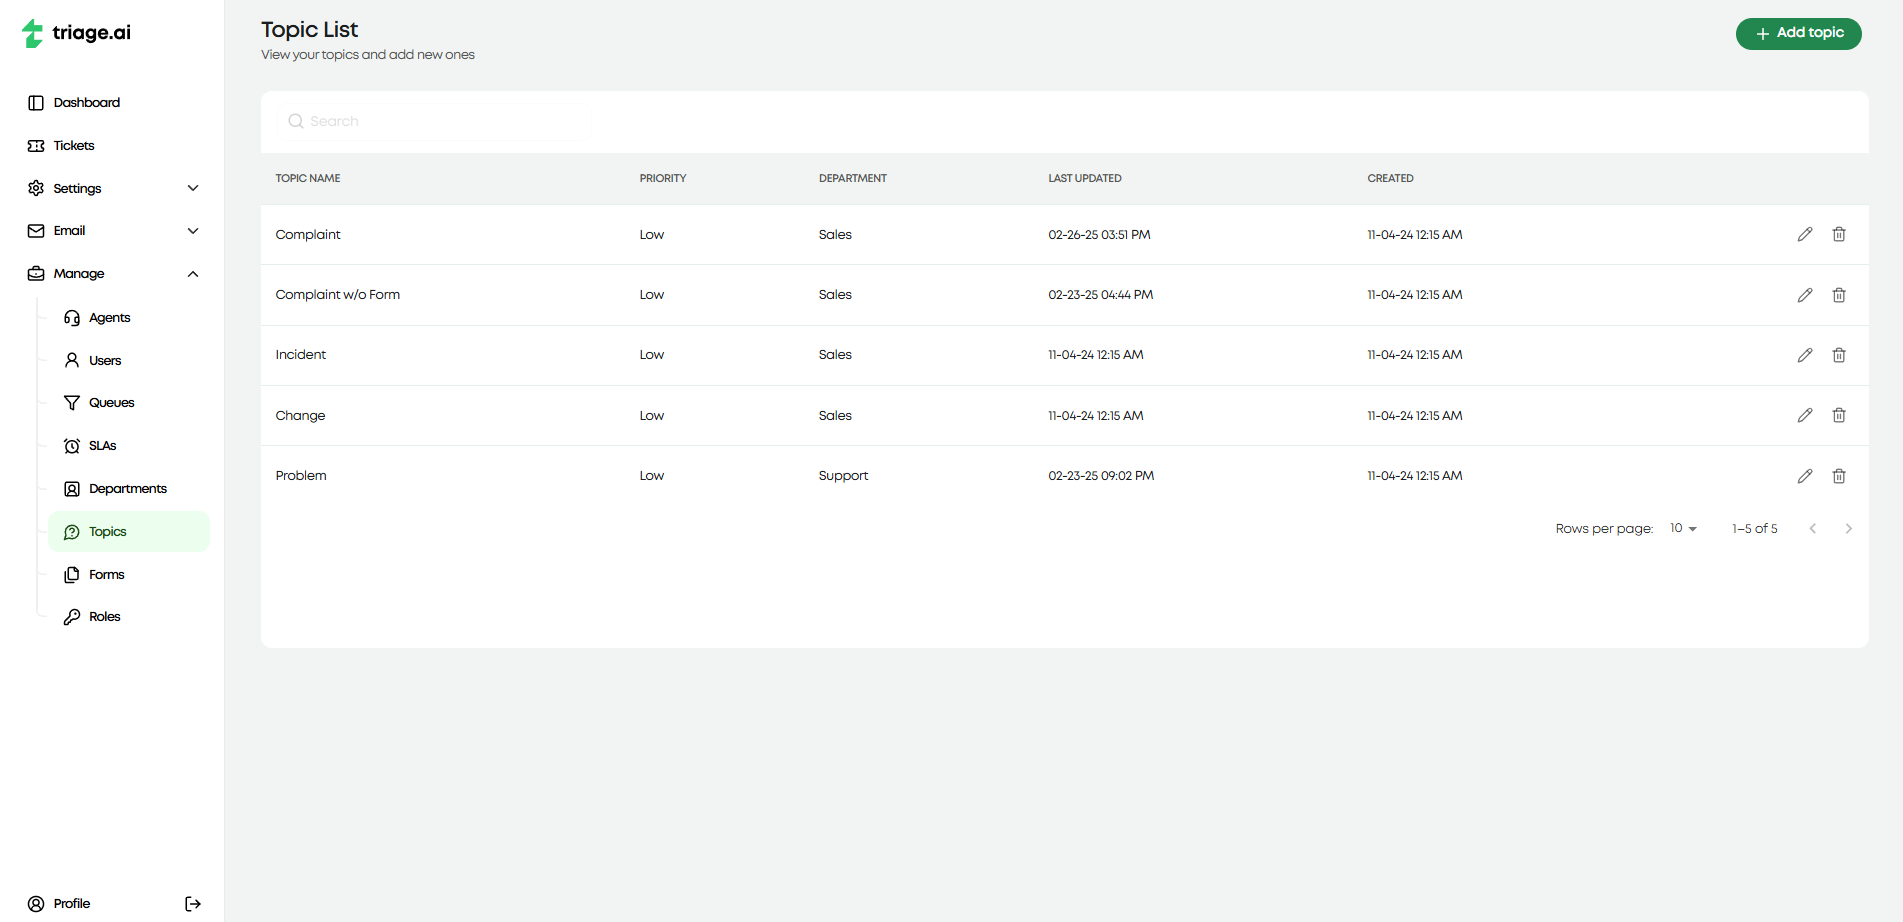Select the Roles key icon
Image resolution: width=1903 pixels, height=922 pixels.
(x=71, y=616)
